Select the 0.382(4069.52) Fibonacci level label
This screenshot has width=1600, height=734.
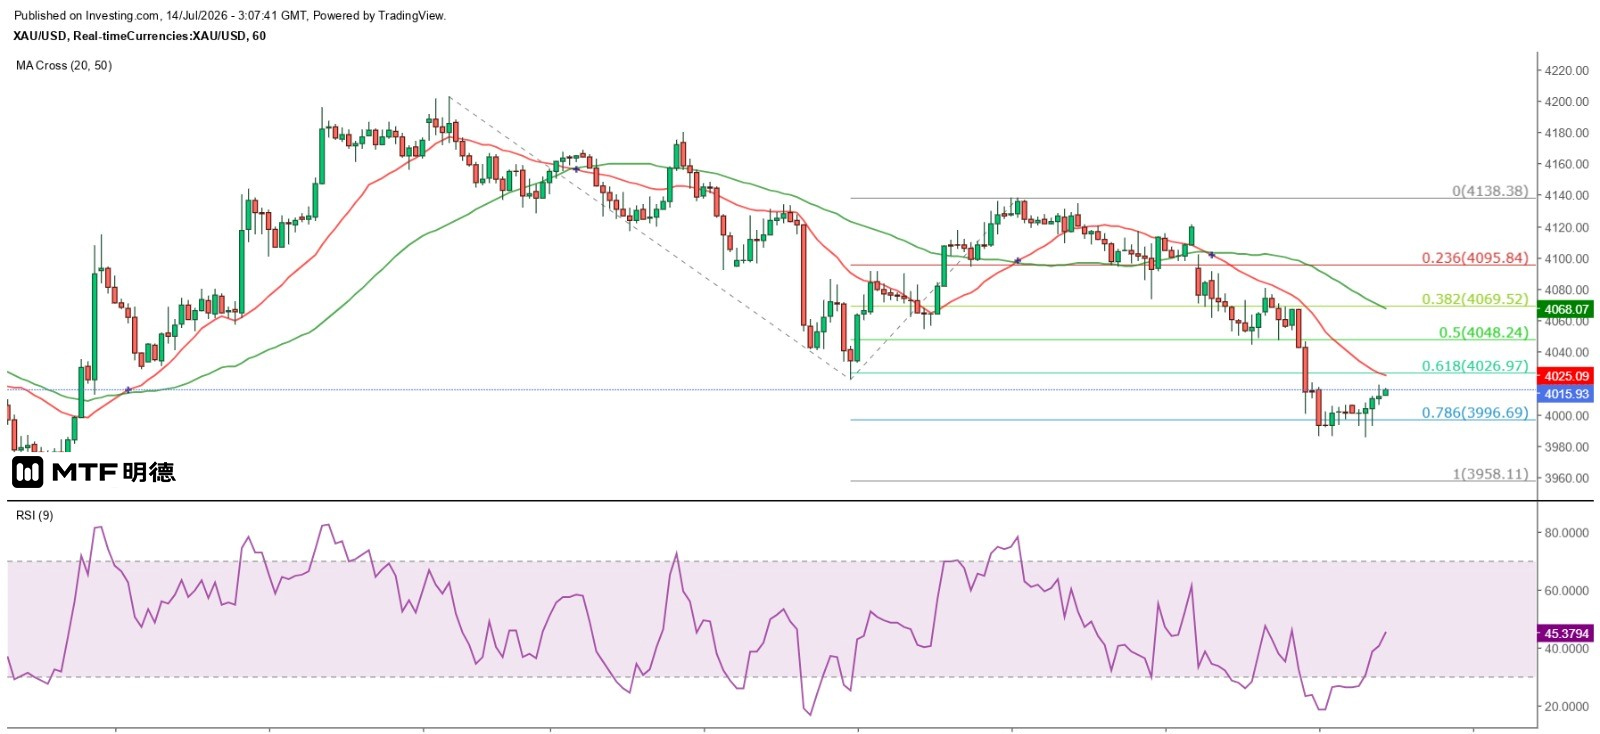[1475, 299]
